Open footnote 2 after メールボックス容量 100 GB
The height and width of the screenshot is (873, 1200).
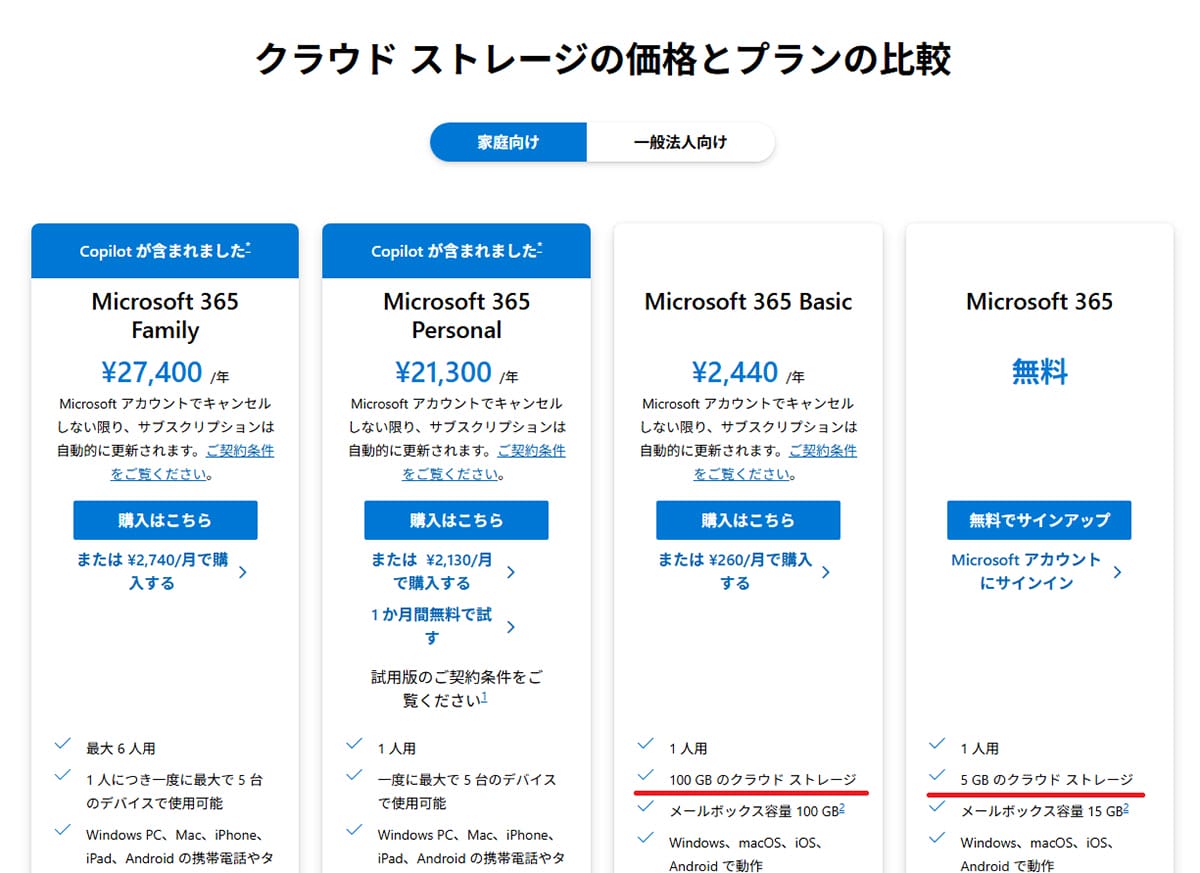[842, 808]
